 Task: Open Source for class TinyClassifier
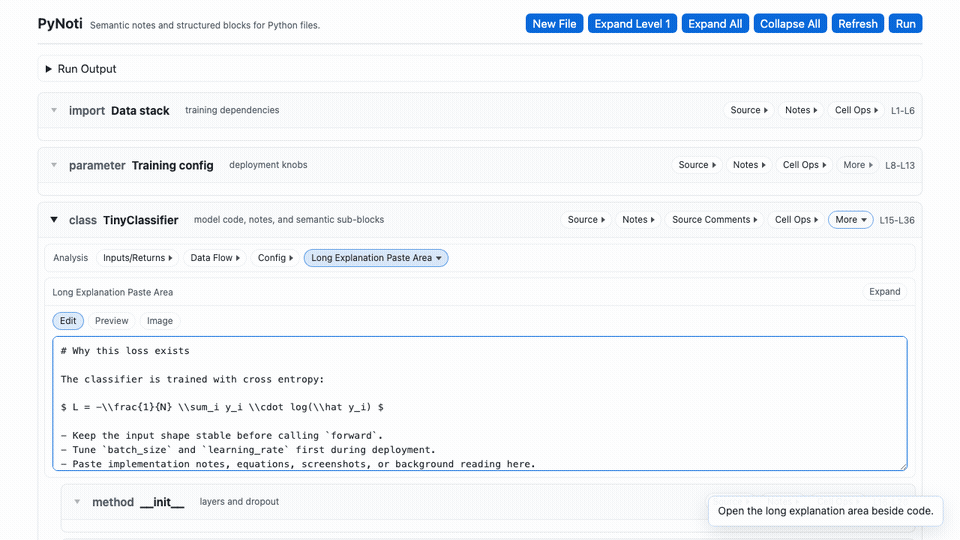[x=586, y=220]
